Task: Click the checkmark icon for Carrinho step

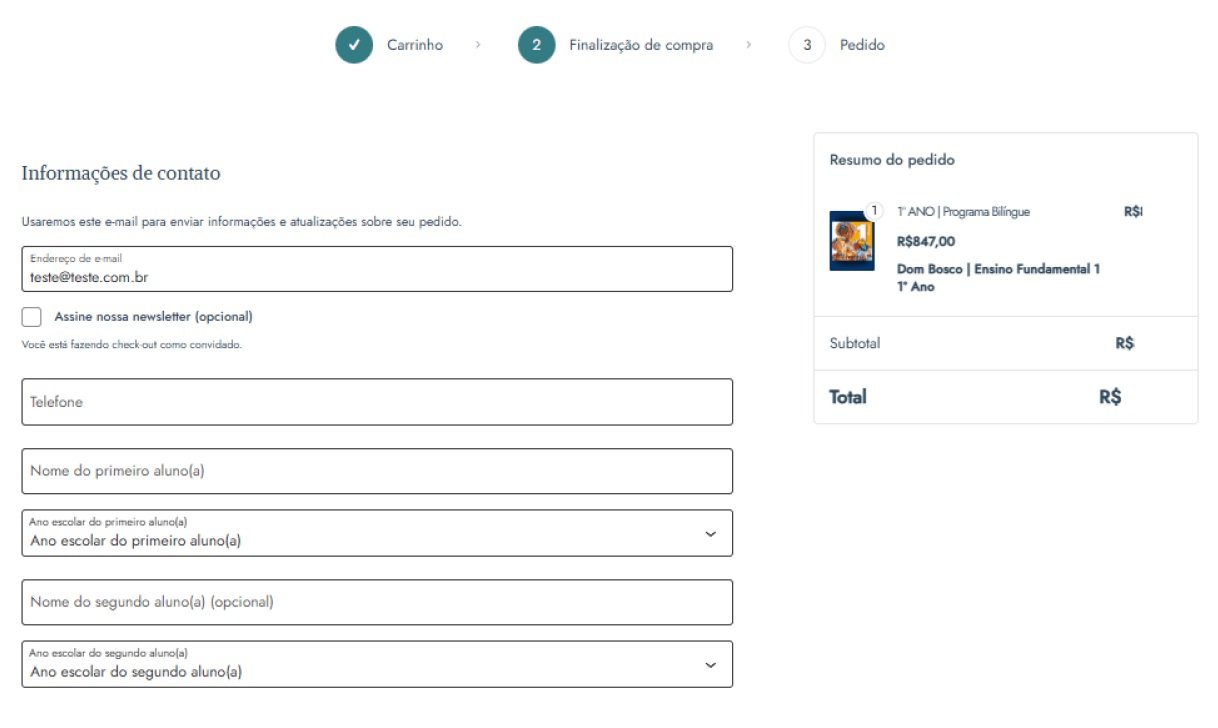Action: 354,45
